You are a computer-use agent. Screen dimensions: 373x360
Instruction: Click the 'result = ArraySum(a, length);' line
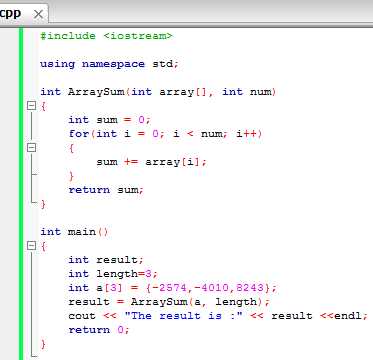click(169, 302)
